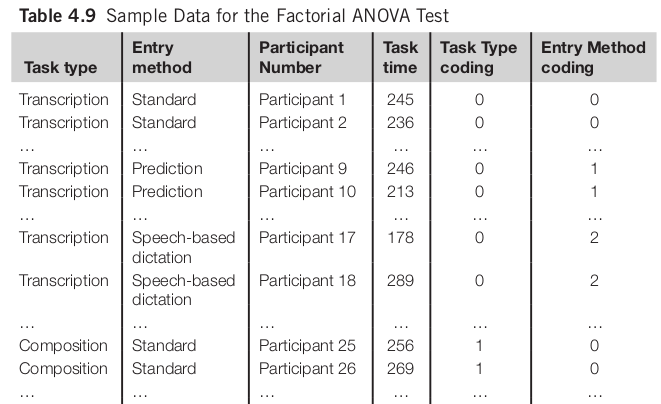Select the 'Task Type coding' header
Screen dimensions: 661x404
tap(479, 58)
